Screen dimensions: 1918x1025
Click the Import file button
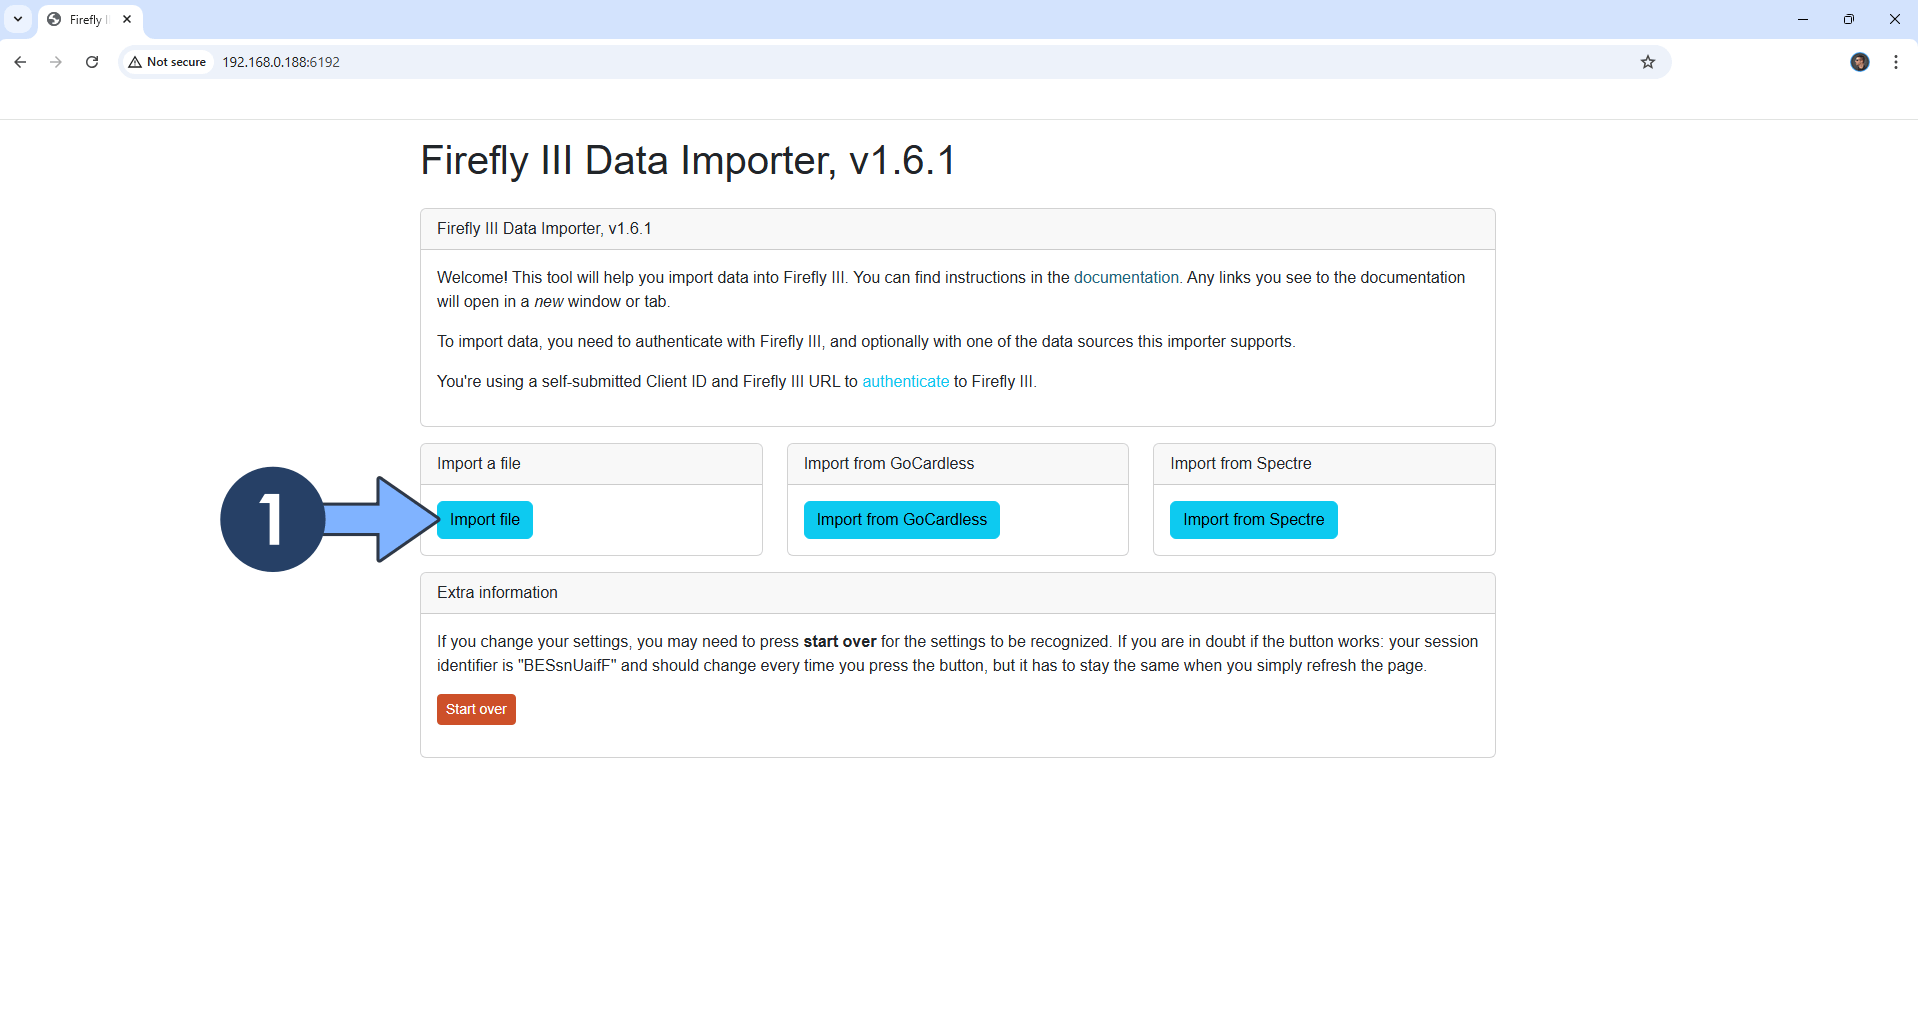click(x=485, y=520)
